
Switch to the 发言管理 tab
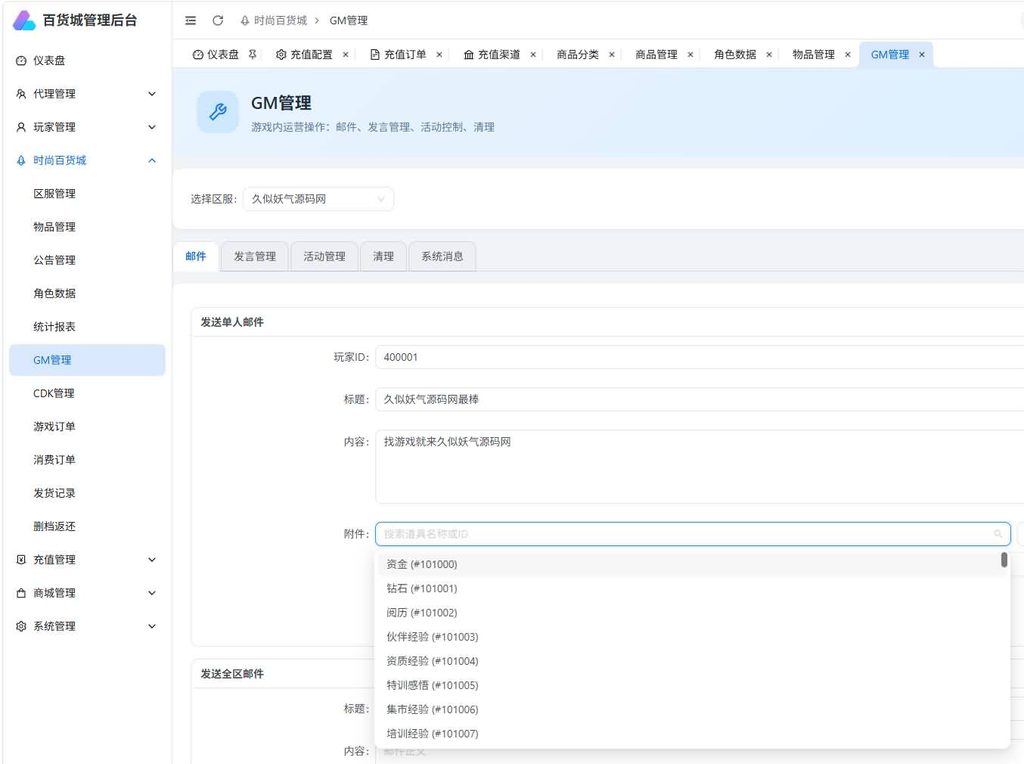point(255,257)
